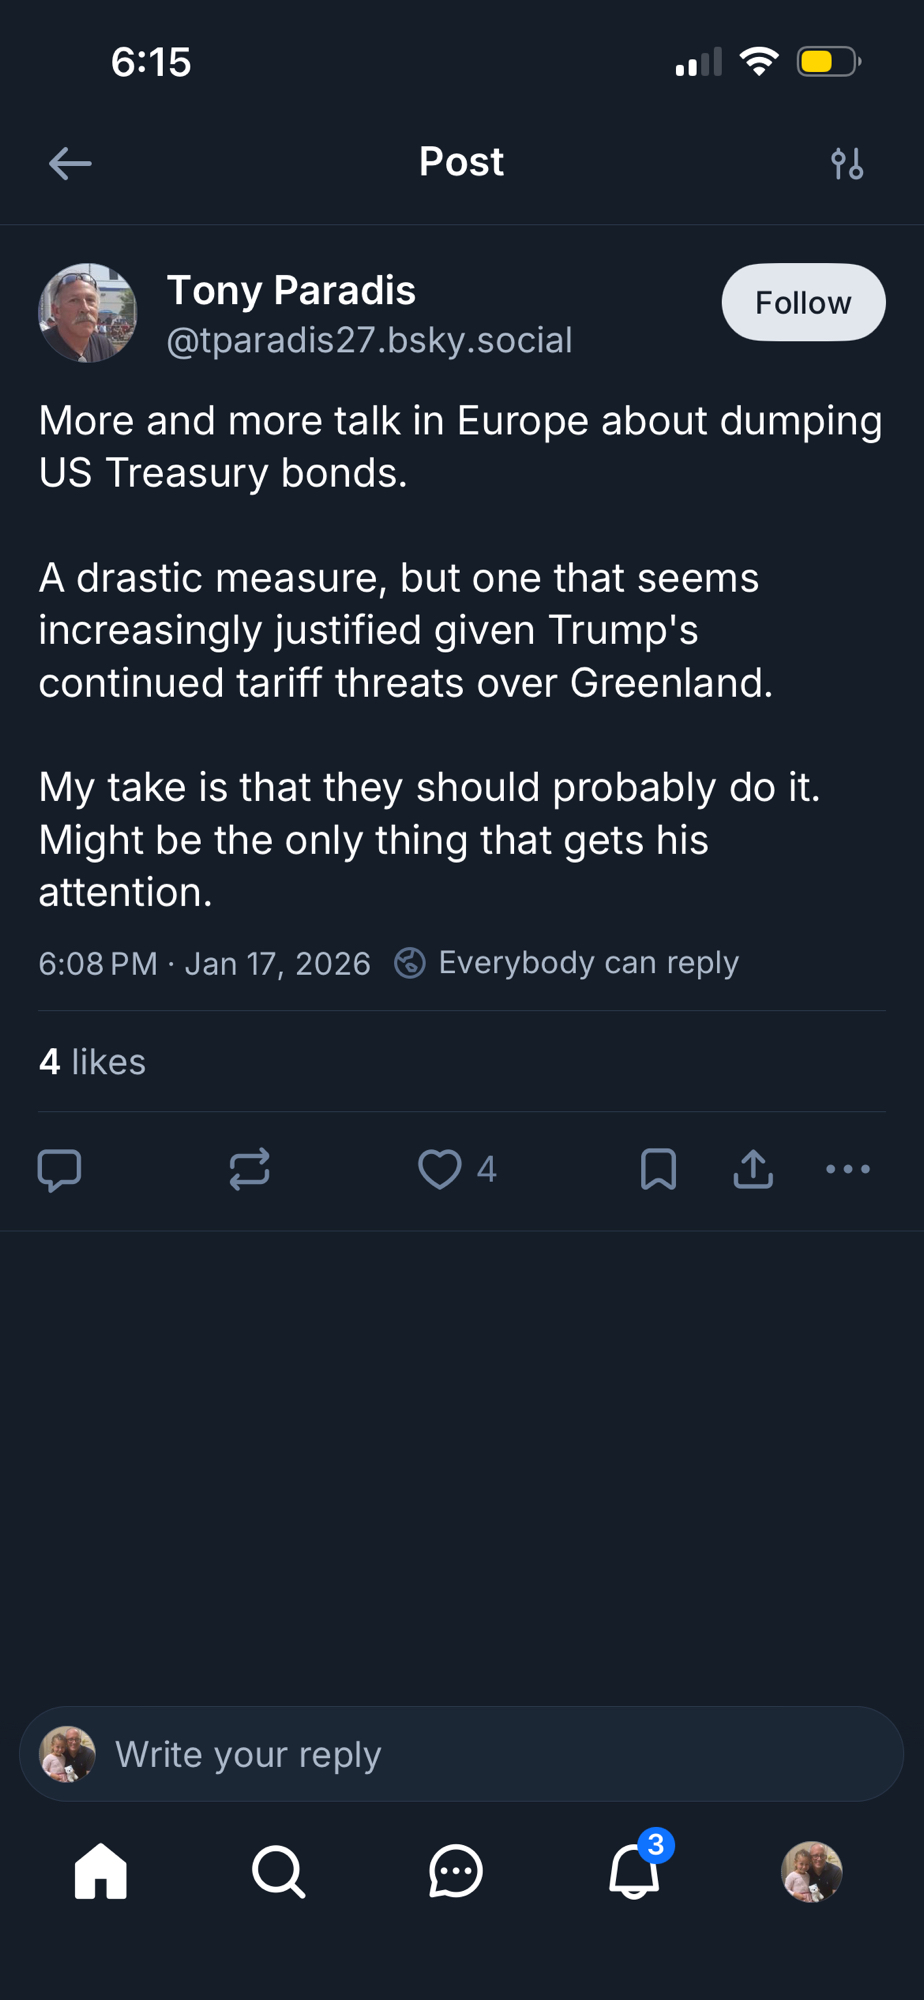Open the Chat messages tab

pos(456,1871)
